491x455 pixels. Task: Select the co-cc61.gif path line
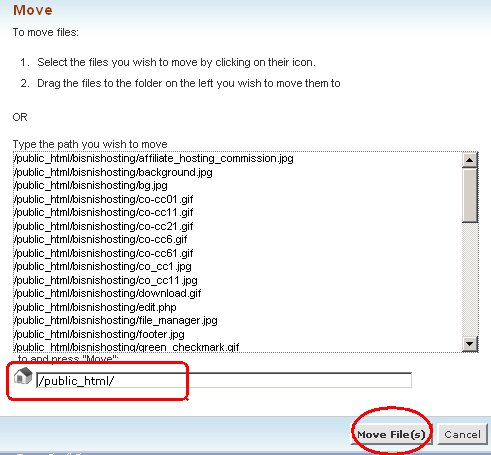coord(103,253)
